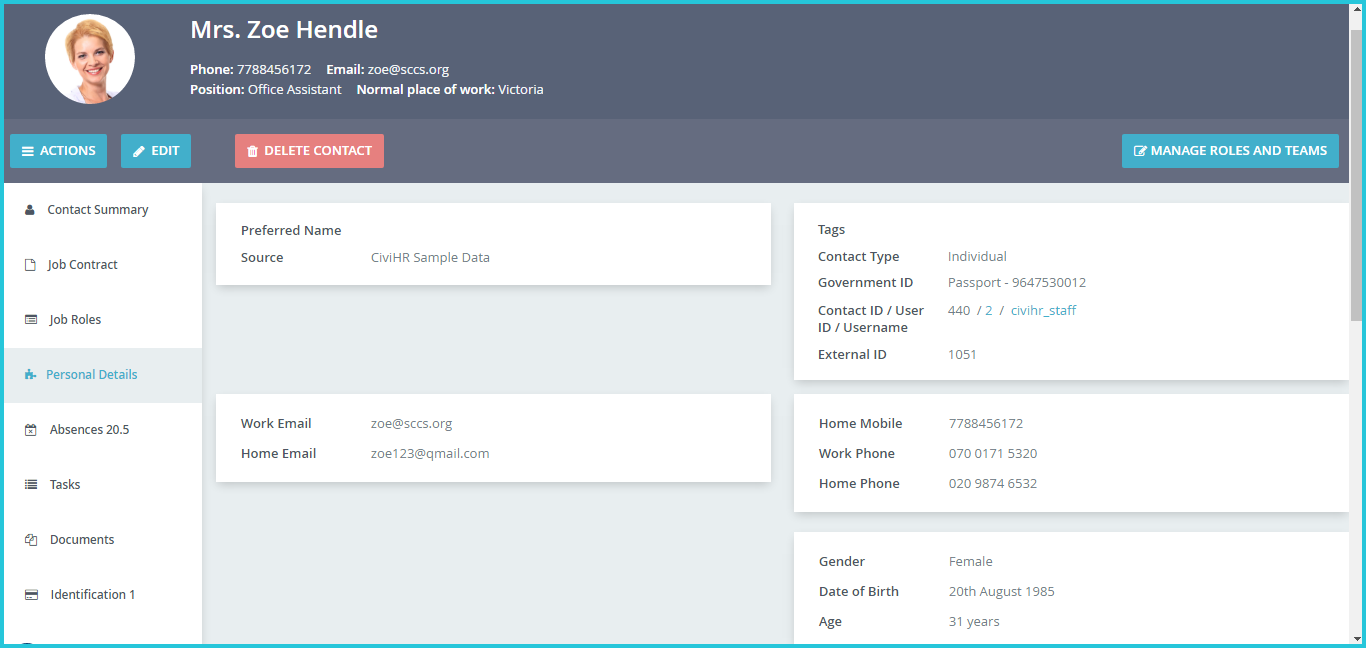Click the CiviHR Sample Data source value
Viewport: 1366px width, 648px height.
pos(430,258)
